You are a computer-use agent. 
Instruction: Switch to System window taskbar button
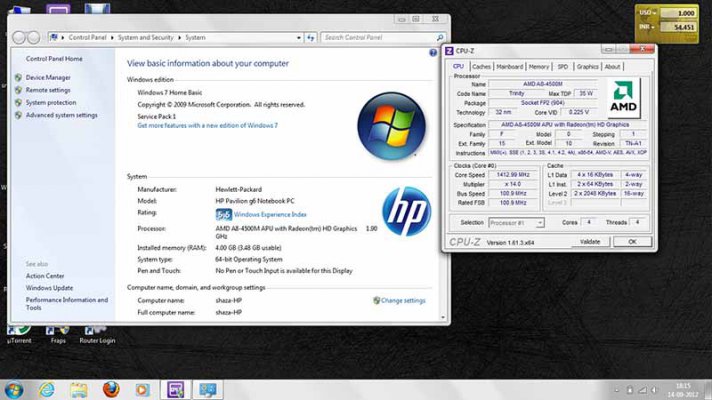coord(208,390)
